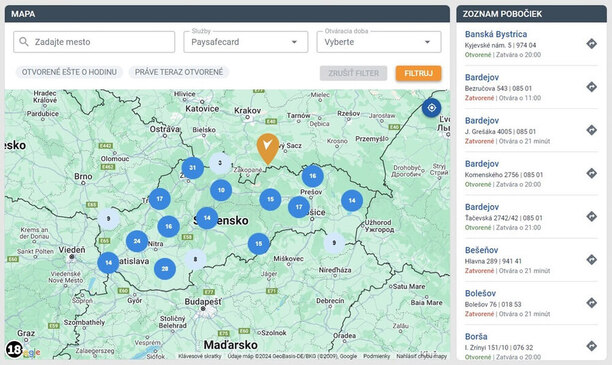Viewport: 612px width, 365px height.
Task: Click the 'MAPA' panel header
Action: [x=227, y=14]
